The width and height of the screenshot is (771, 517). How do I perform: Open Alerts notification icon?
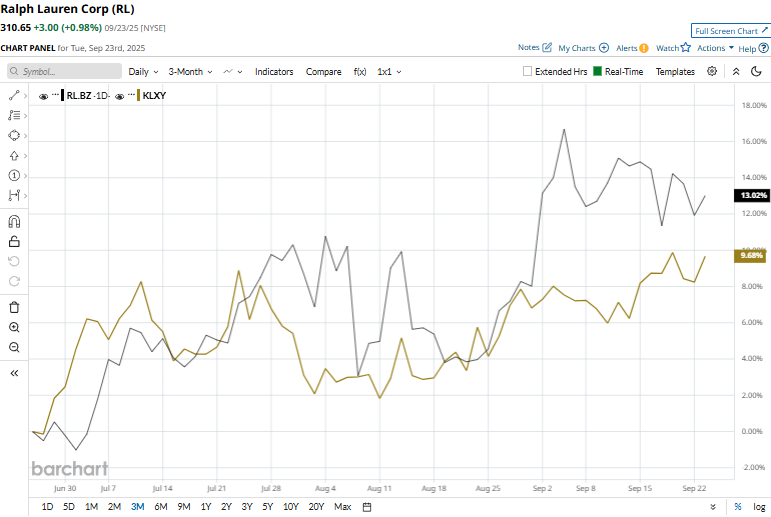(644, 48)
